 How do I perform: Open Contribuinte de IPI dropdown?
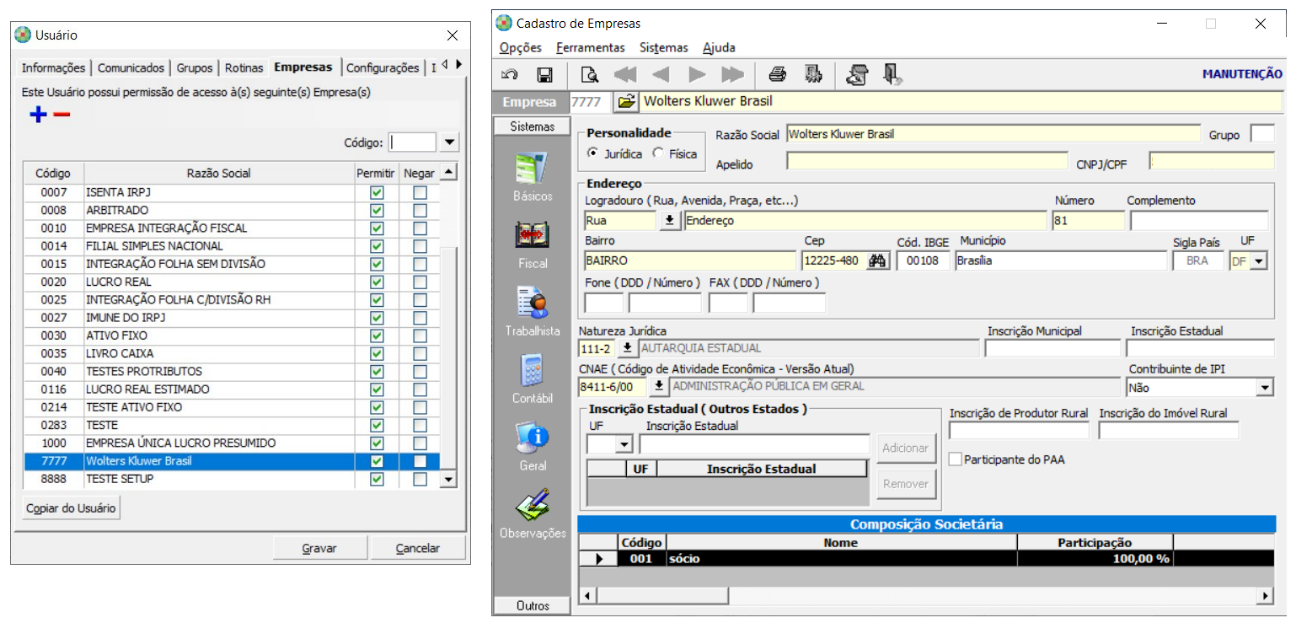pyautogui.click(x=1266, y=387)
